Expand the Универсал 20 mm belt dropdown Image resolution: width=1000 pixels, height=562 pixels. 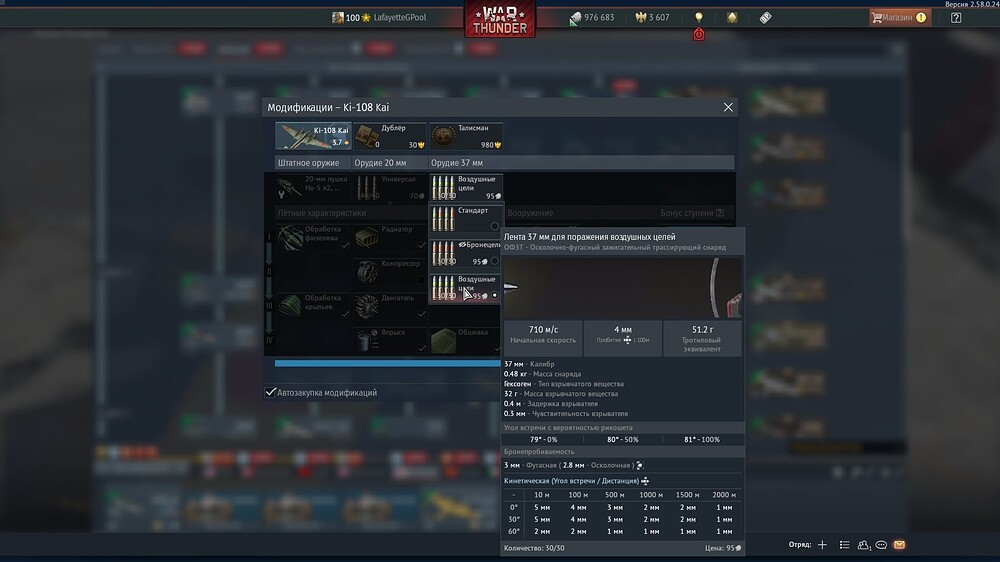click(x=390, y=188)
